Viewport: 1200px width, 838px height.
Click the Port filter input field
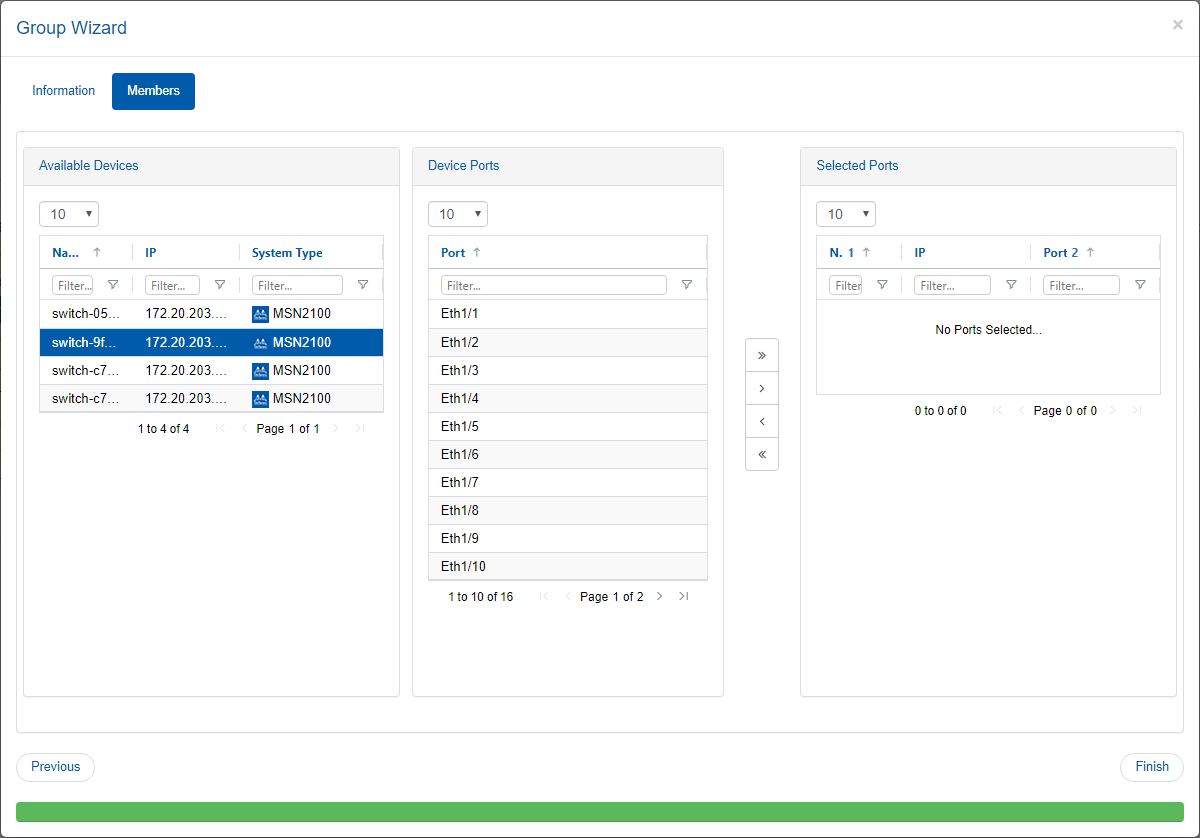(554, 285)
